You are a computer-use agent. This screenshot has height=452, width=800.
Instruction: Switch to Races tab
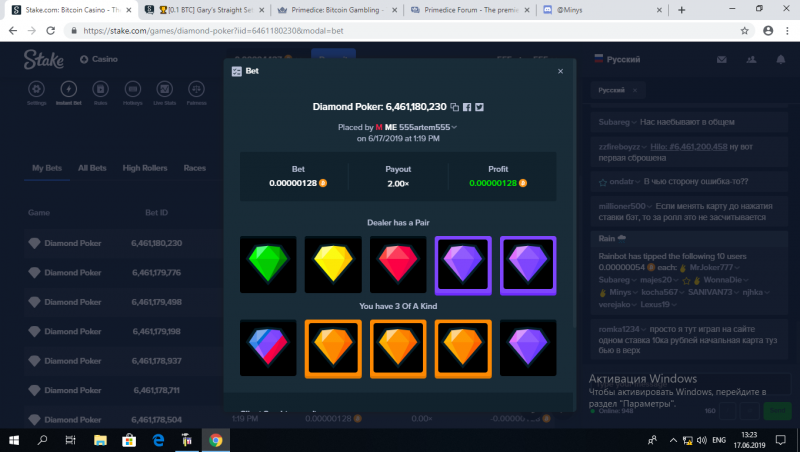tap(195, 168)
